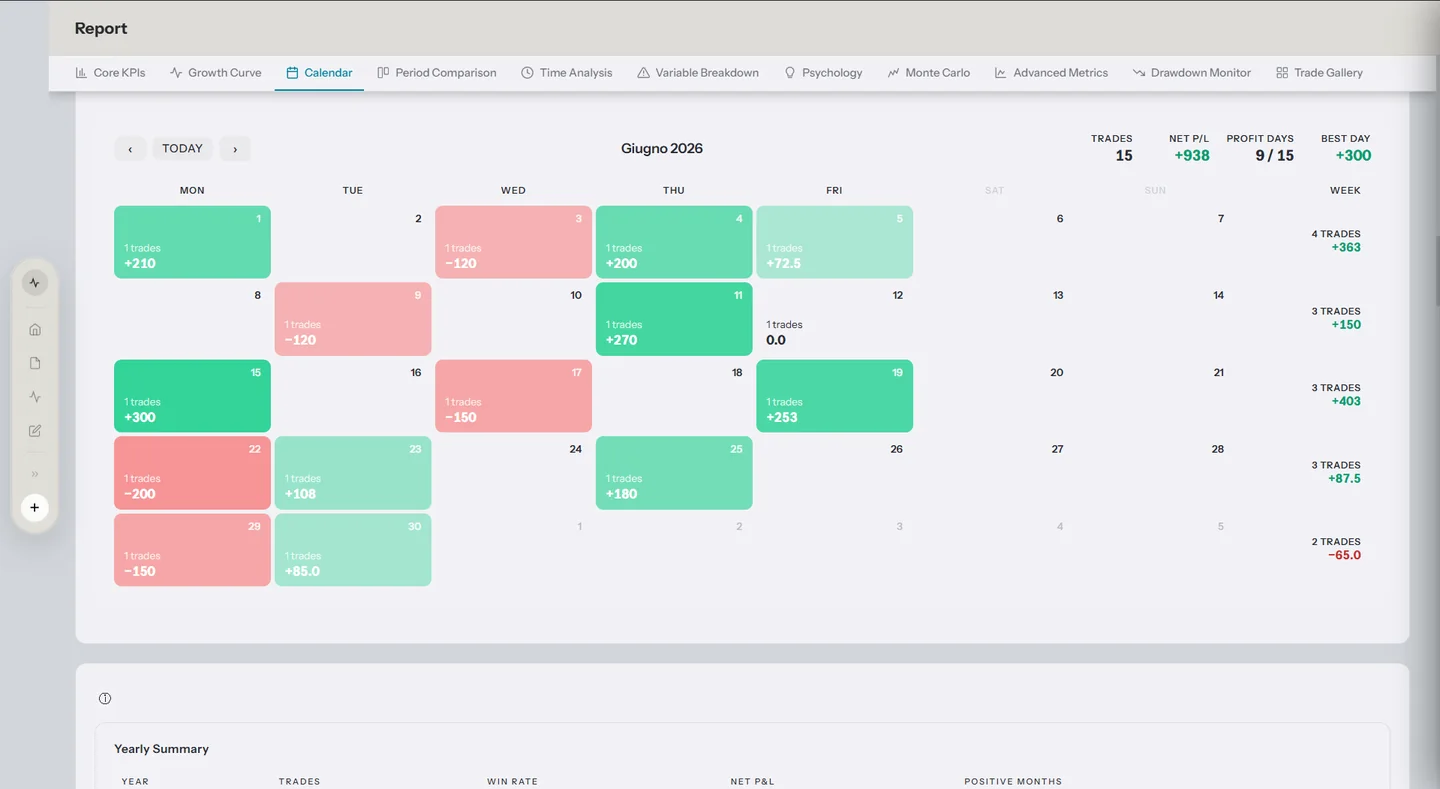Click the NET P/L value +938
Viewport: 1440px width, 789px height.
[x=1192, y=155]
